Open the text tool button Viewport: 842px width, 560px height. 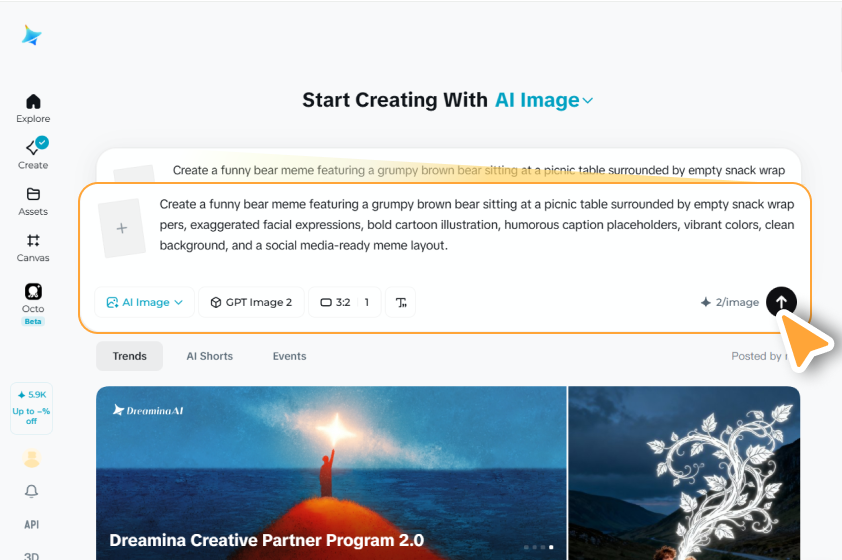pyautogui.click(x=401, y=302)
